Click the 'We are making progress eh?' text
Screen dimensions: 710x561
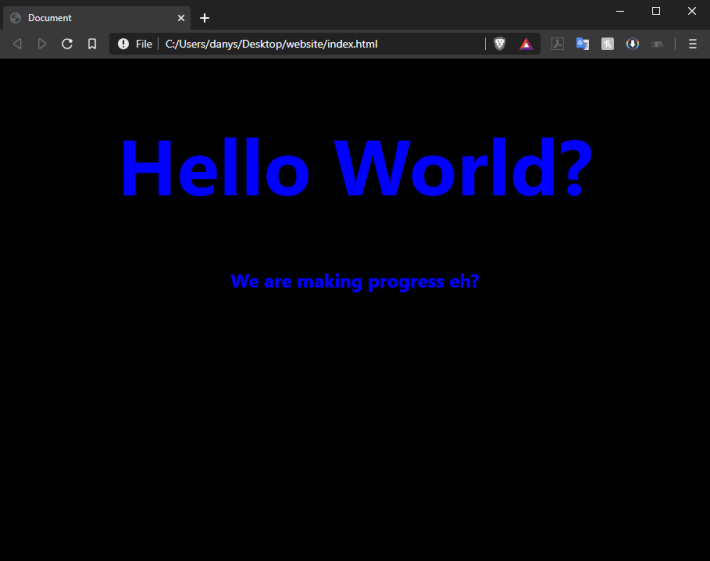pos(355,282)
